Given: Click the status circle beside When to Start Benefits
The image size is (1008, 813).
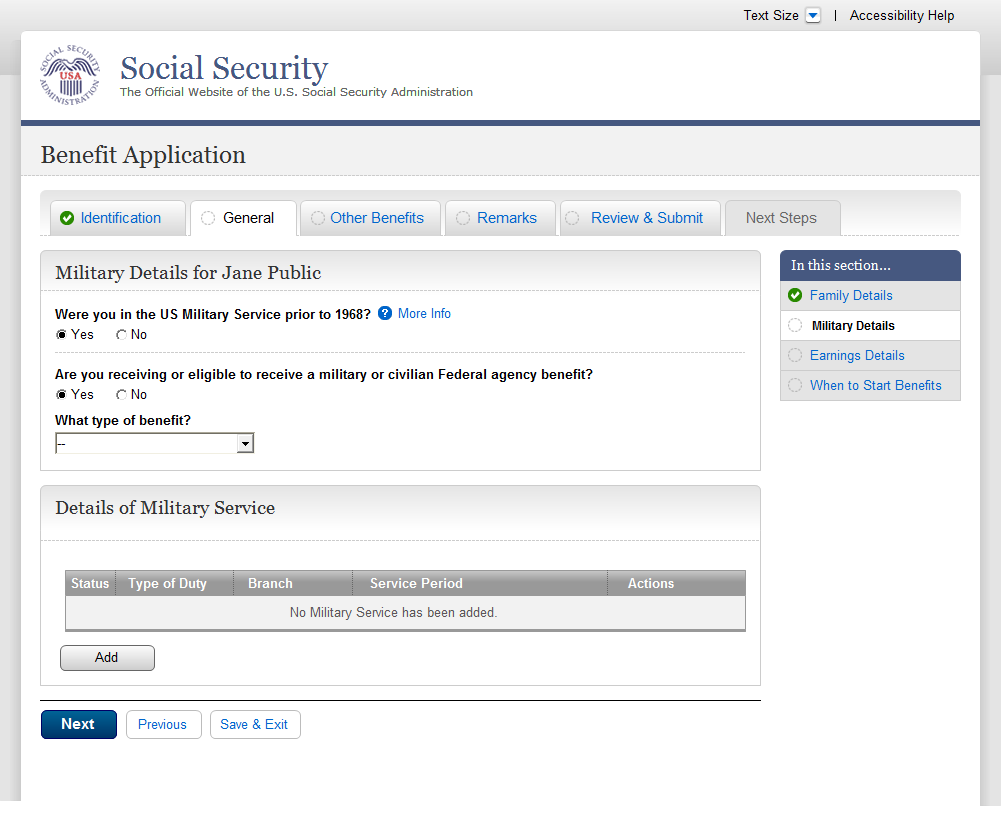Looking at the screenshot, I should (795, 386).
